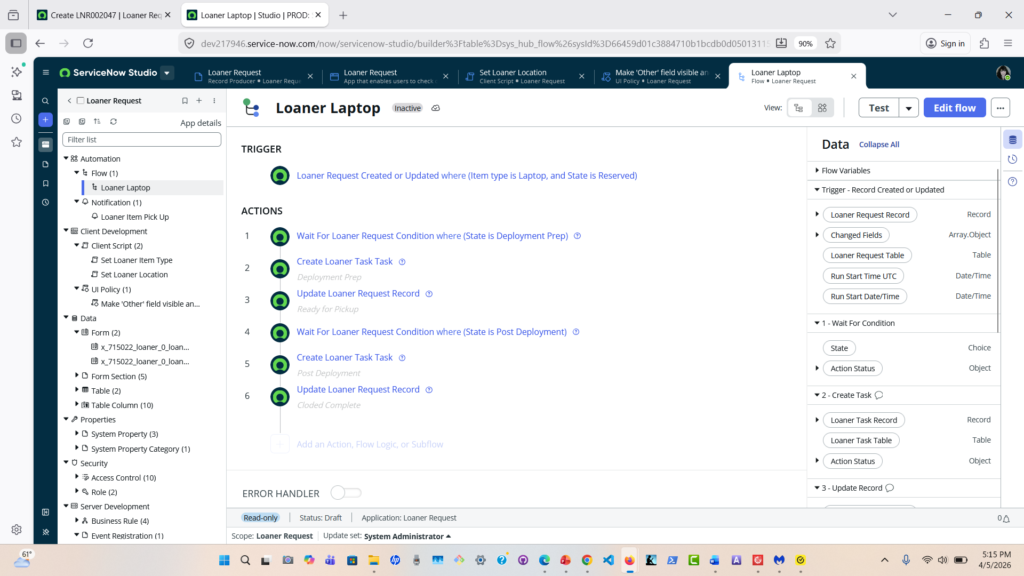Open the dropdown arrow next to Test
The width and height of the screenshot is (1024, 576).
[x=908, y=108]
